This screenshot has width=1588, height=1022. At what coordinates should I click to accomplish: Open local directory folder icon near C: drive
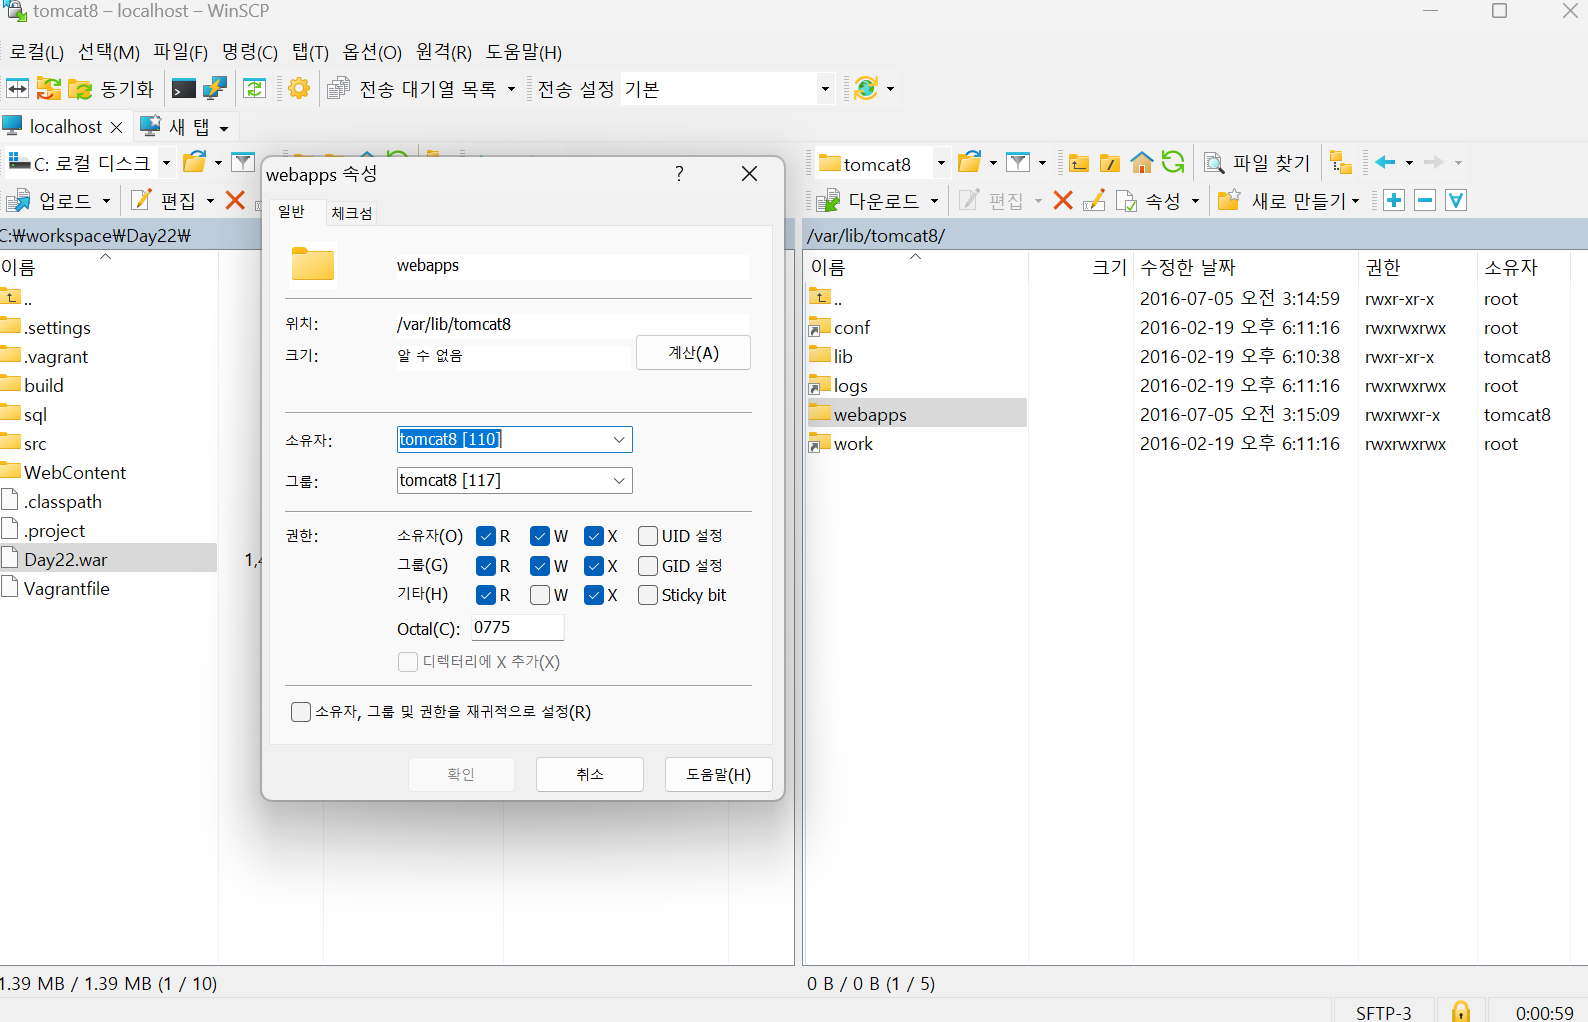pyautogui.click(x=195, y=162)
